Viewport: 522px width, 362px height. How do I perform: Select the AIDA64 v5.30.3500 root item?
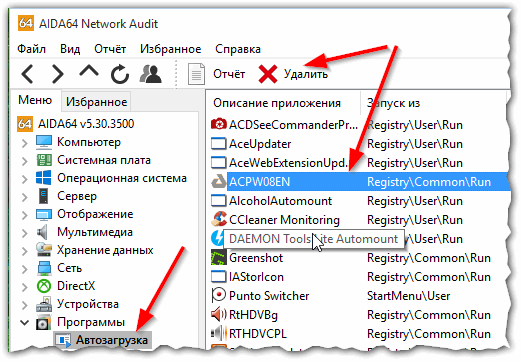click(86, 124)
